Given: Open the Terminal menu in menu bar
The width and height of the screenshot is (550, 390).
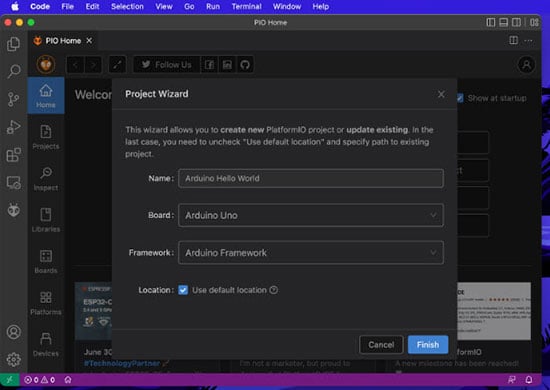Looking at the screenshot, I should tap(246, 6).
